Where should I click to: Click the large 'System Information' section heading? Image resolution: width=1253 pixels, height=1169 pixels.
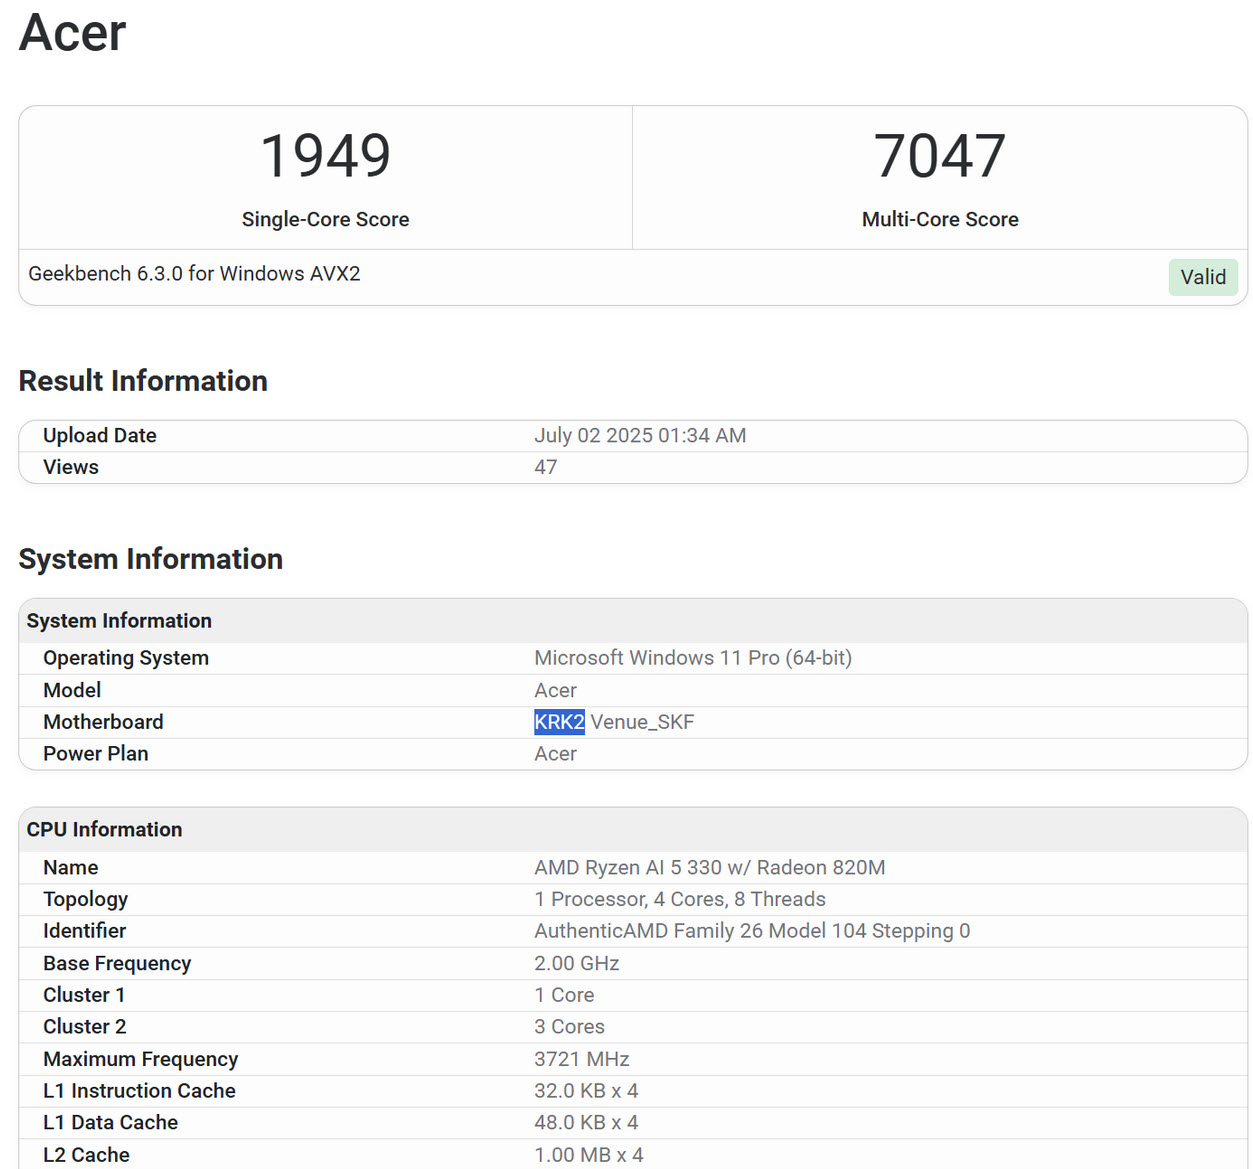[x=151, y=559]
